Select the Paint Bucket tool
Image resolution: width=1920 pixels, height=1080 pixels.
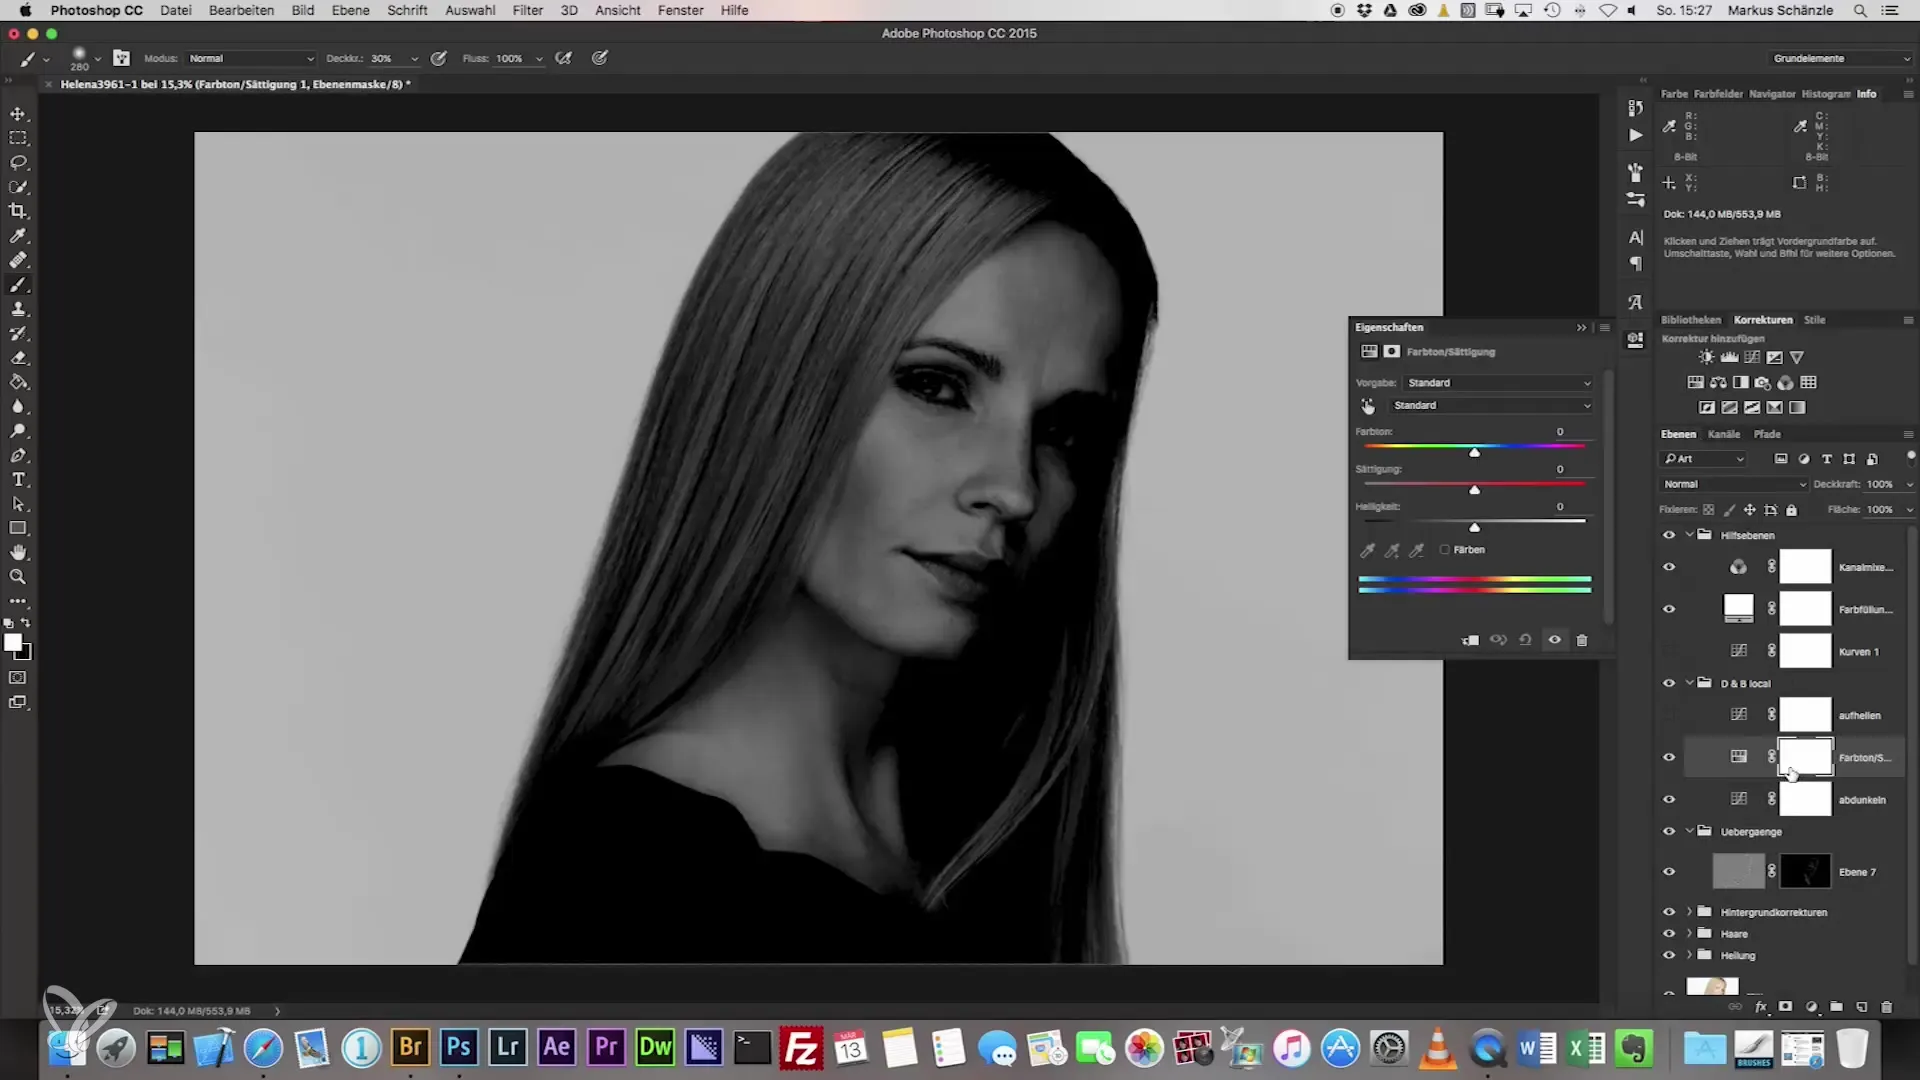point(18,382)
